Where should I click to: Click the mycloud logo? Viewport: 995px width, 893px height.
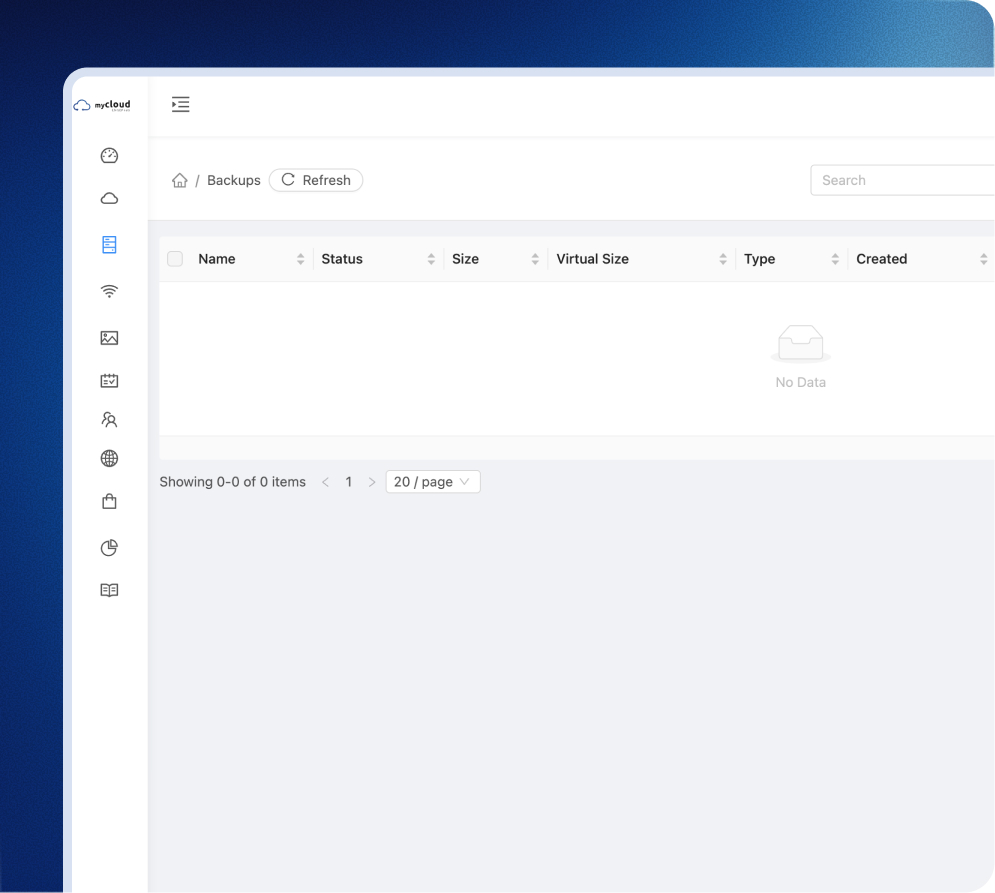point(102,105)
